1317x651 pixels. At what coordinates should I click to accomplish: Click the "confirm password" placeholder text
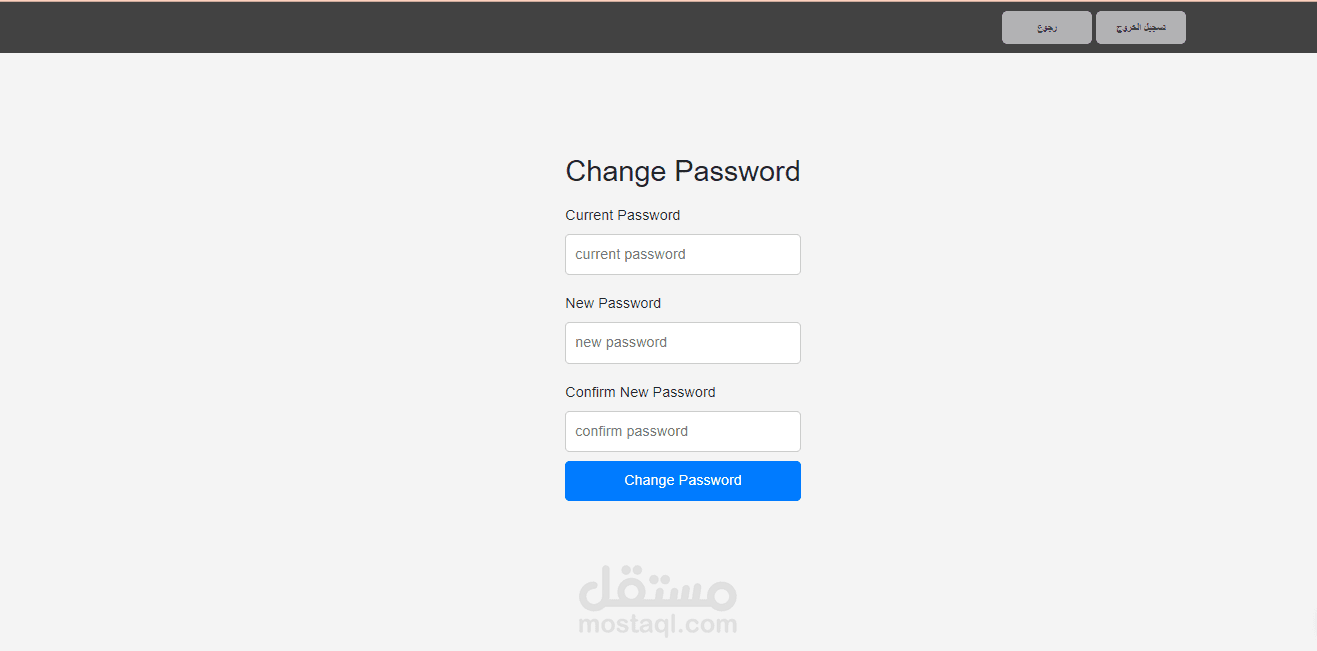click(631, 431)
